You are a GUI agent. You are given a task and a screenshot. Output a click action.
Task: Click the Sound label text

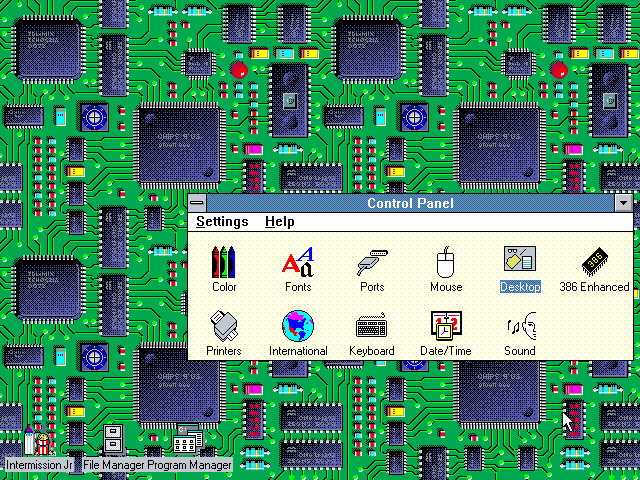[x=520, y=351]
